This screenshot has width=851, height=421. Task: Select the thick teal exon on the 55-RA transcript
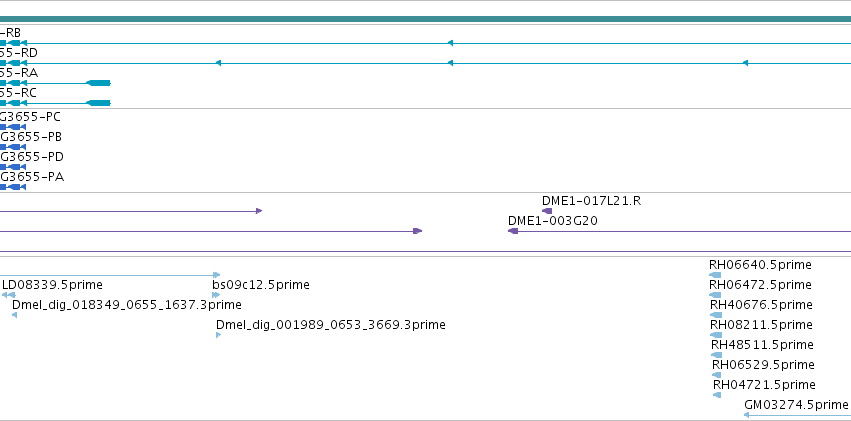coord(99,83)
